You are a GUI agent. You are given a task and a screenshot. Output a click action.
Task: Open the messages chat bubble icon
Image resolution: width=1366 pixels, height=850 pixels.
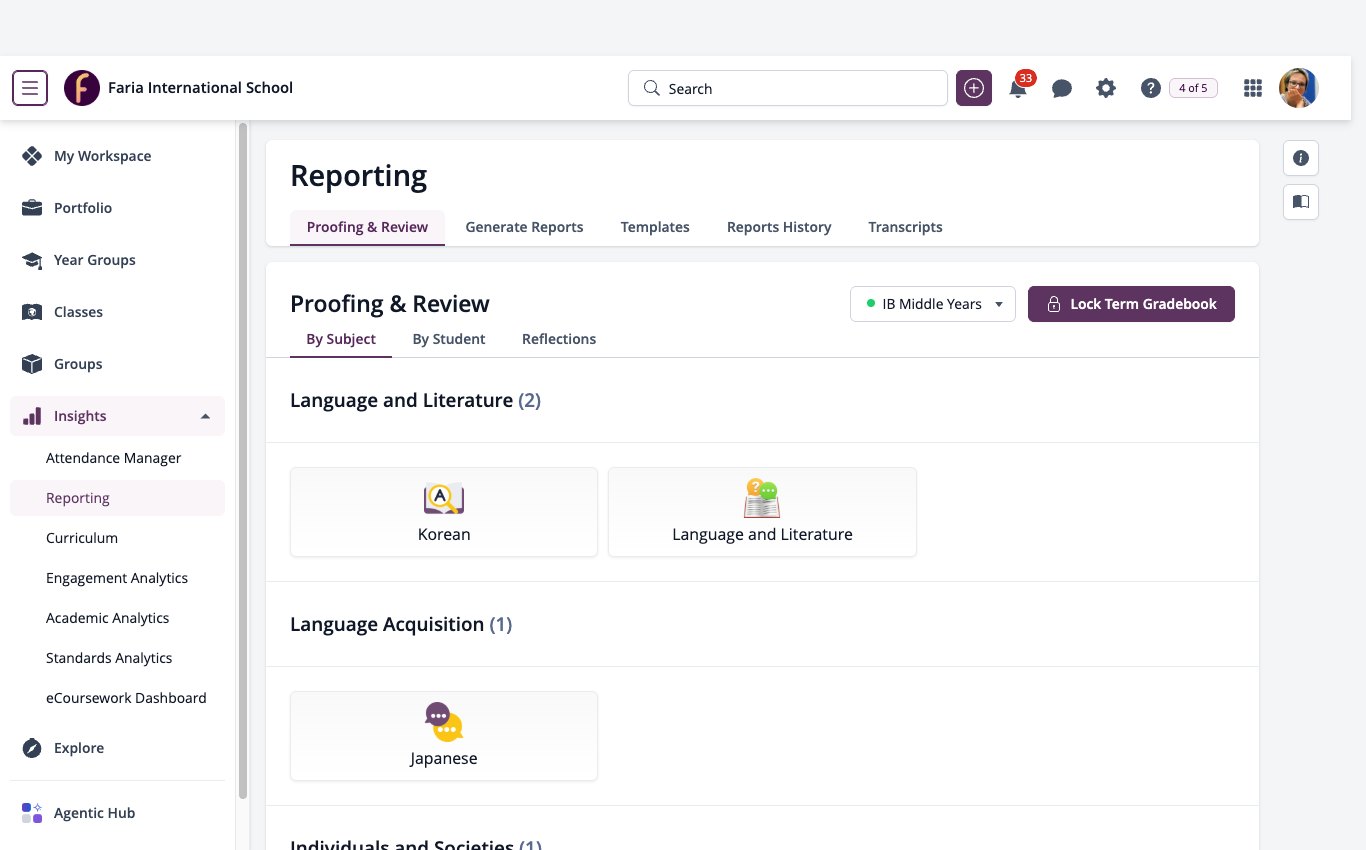(1062, 89)
